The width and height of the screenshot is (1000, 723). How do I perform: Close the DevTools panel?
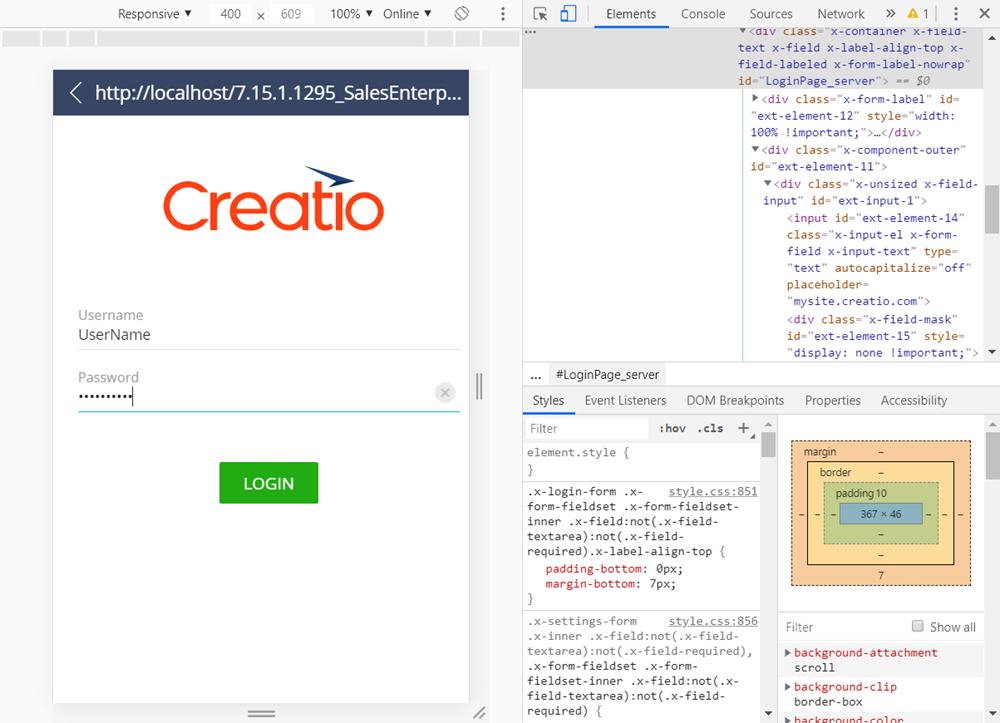pos(984,13)
